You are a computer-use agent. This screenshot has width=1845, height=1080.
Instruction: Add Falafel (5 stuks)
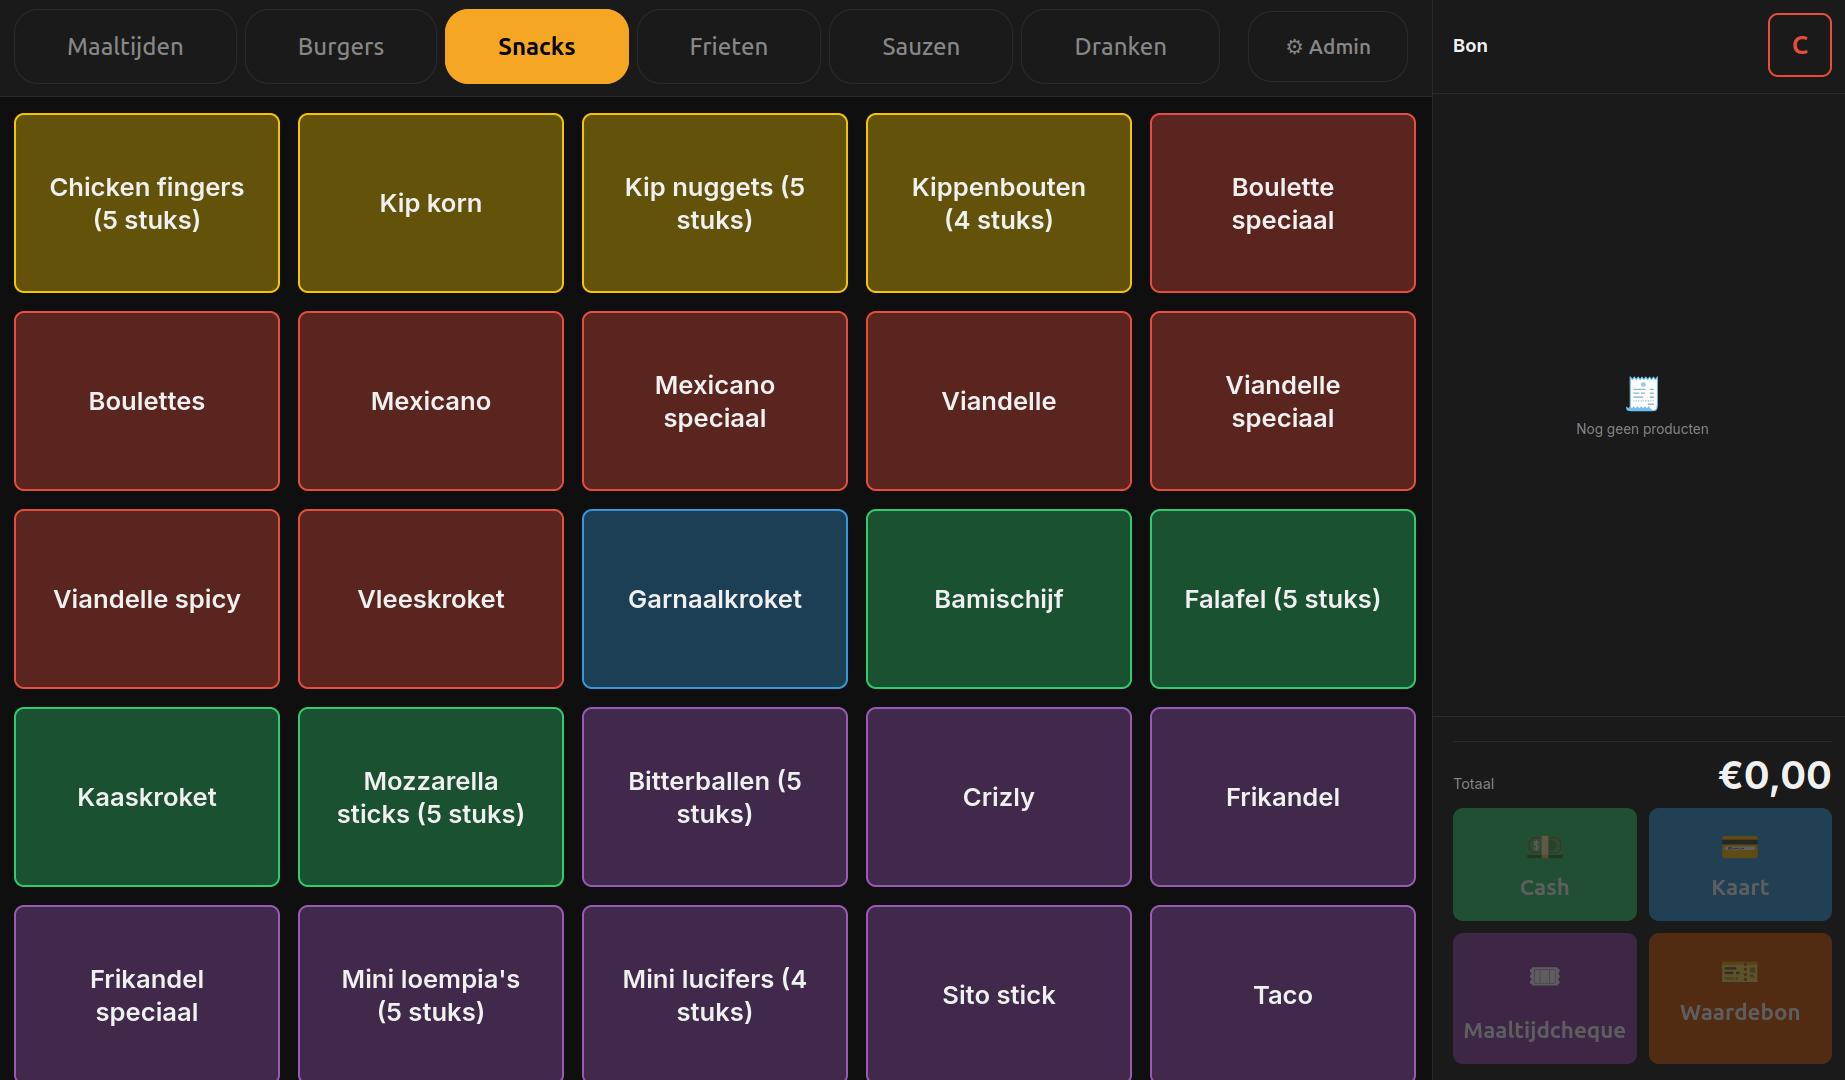(x=1283, y=599)
